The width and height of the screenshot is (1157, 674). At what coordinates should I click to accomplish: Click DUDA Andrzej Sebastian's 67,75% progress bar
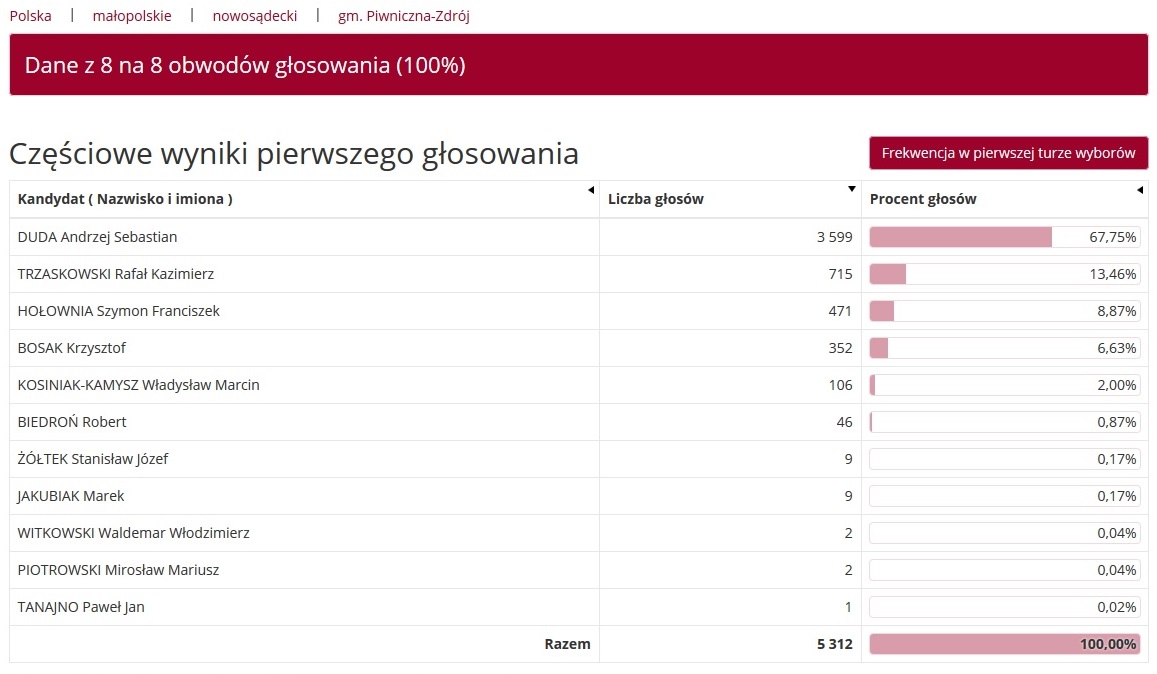[1004, 237]
